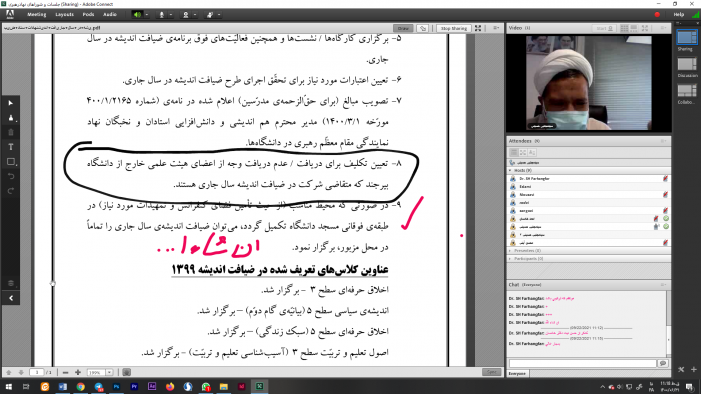Switch video to filmstrip view icon

click(x=634, y=28)
